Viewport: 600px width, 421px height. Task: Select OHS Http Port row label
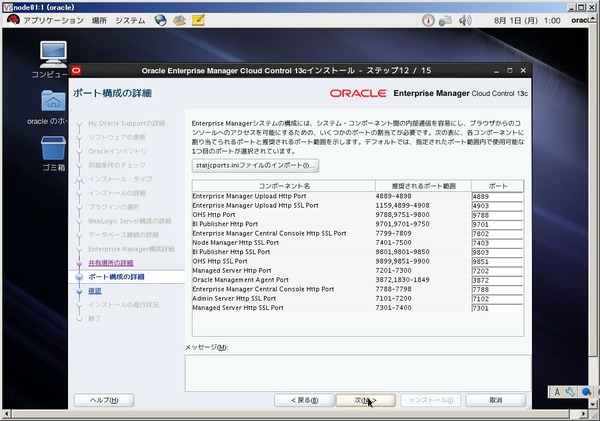[x=214, y=215]
